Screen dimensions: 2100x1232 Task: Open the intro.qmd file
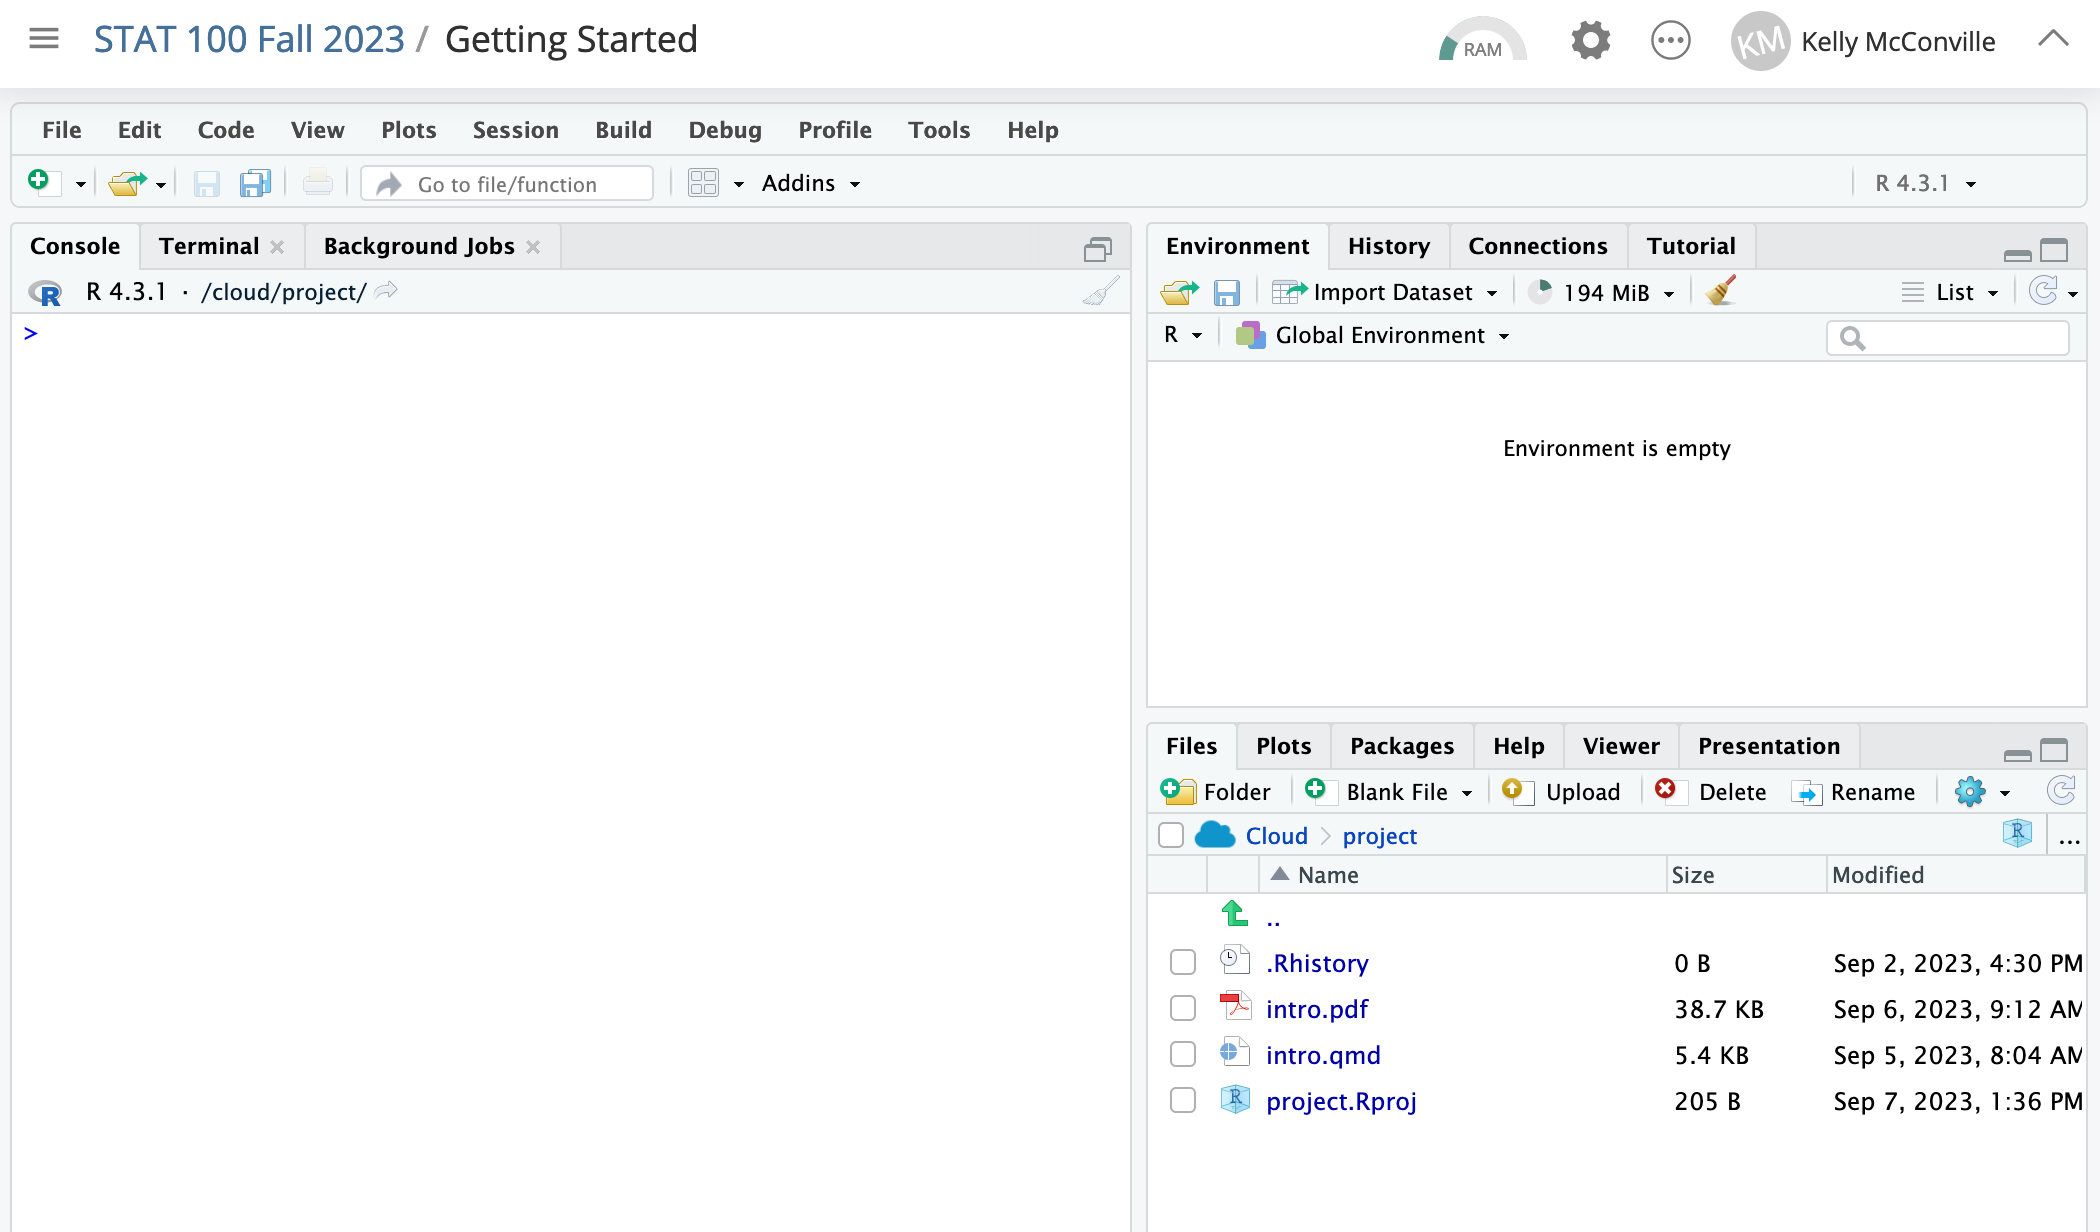1322,1054
